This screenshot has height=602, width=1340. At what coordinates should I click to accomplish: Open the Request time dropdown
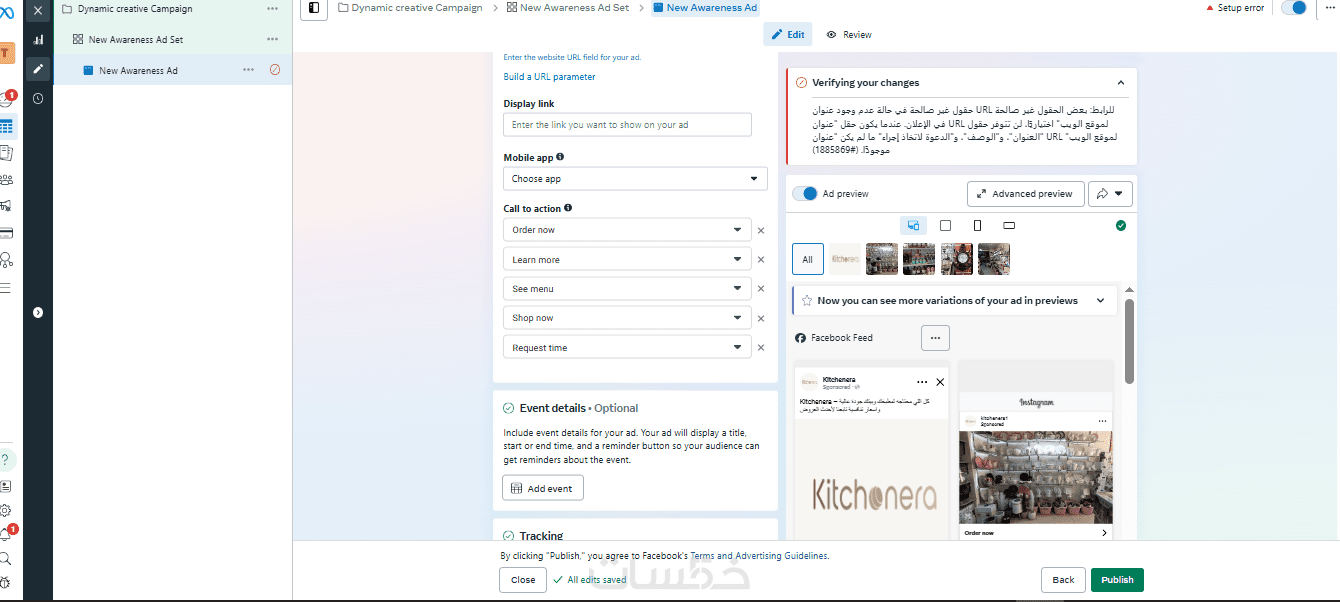(627, 347)
